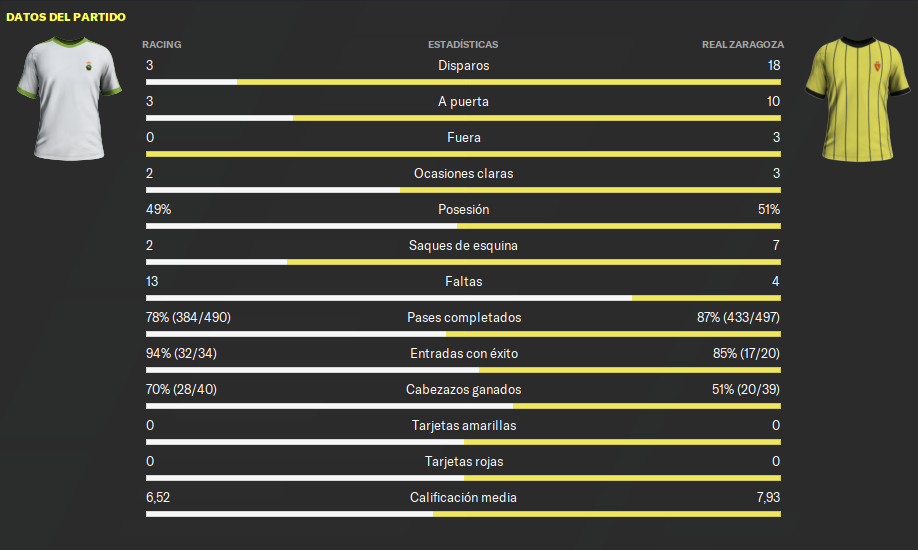
Task: Click the Saques de esquina label
Action: click(463, 245)
